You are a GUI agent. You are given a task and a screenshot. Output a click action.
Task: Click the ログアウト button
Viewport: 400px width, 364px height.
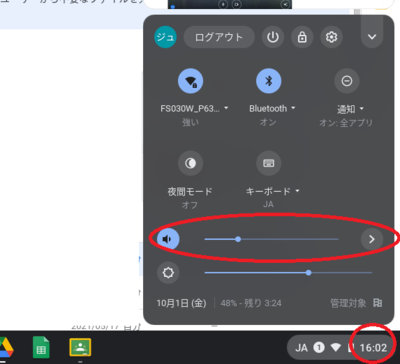(x=219, y=37)
